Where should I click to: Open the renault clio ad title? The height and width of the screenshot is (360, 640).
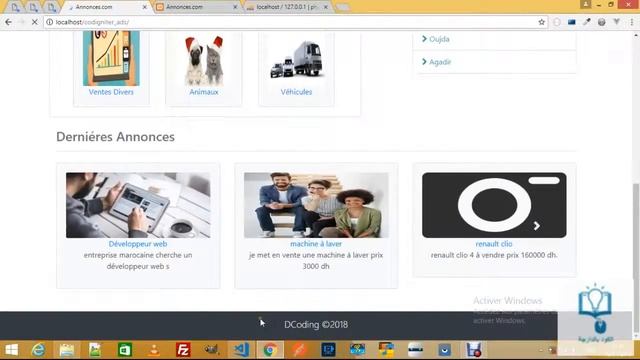point(494,244)
